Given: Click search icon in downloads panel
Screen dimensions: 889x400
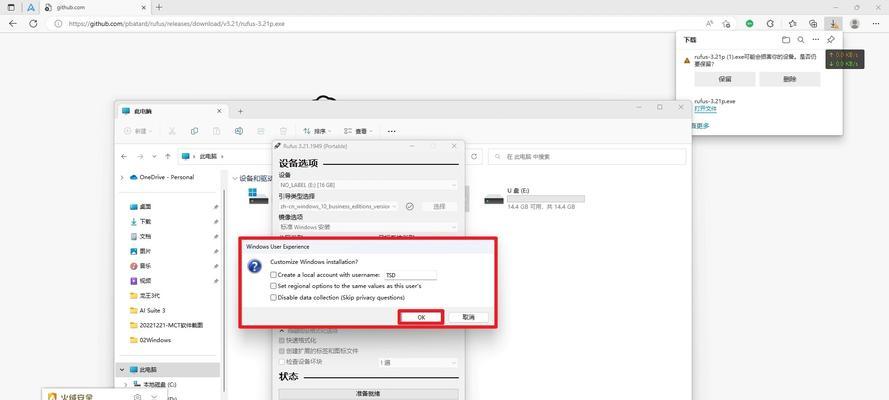Looking at the screenshot, I should pos(801,40).
